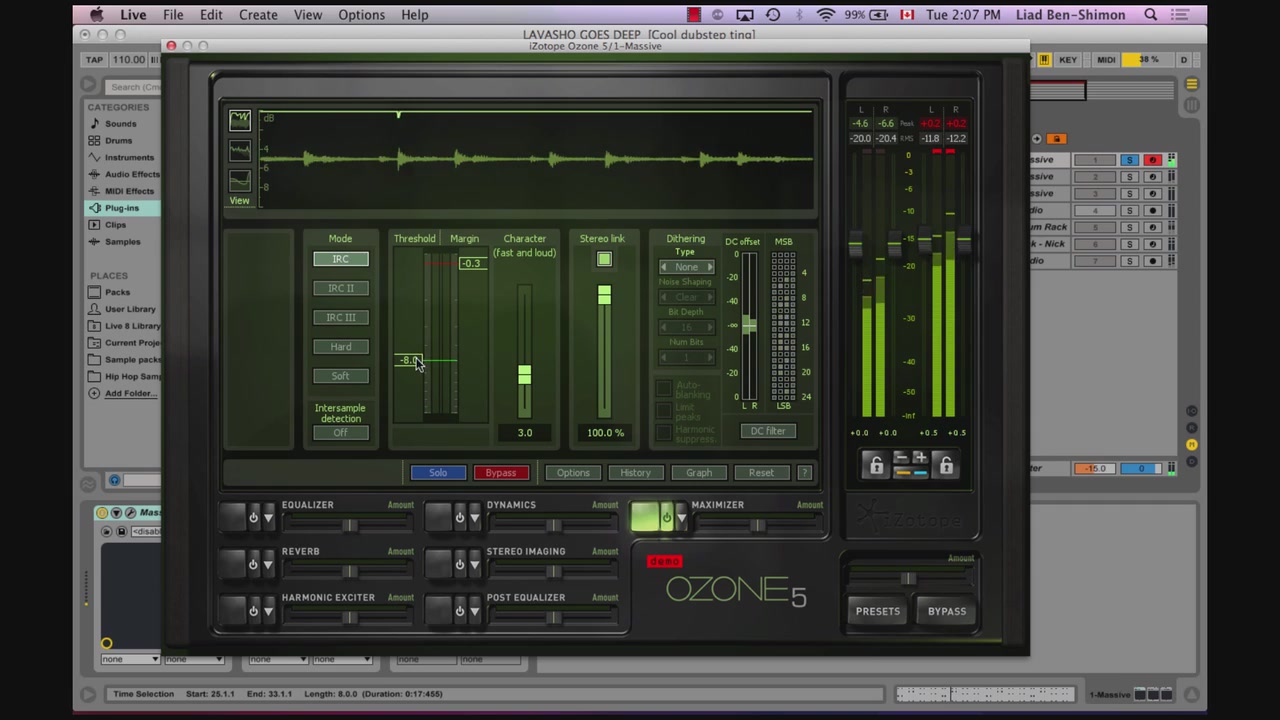Click the Stereo link slider handle
Viewport: 1280px width, 720px height.
pyautogui.click(x=604, y=295)
